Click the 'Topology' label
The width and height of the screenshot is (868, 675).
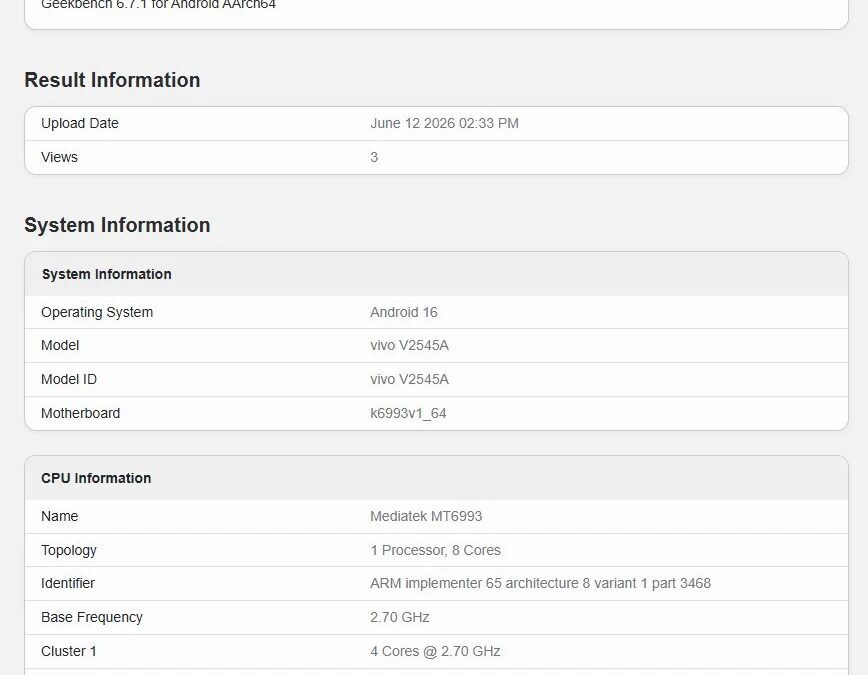(69, 550)
